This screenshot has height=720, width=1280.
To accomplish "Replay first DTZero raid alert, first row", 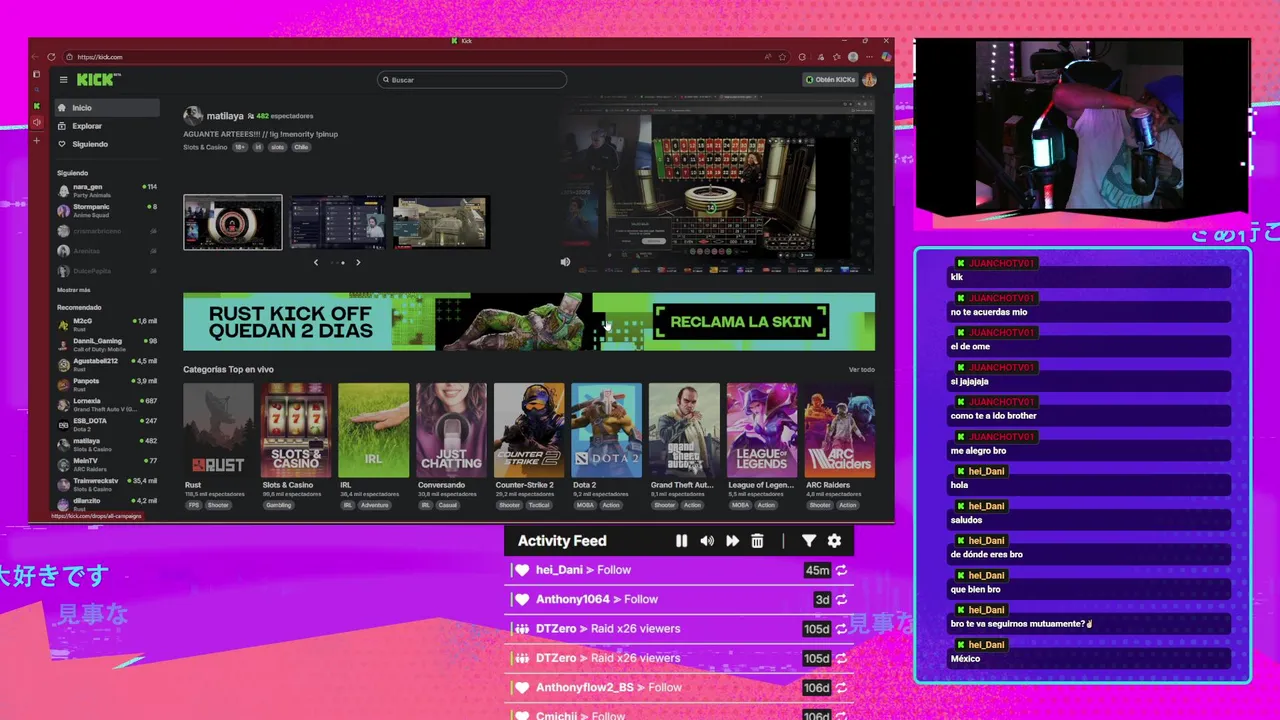I will point(842,629).
